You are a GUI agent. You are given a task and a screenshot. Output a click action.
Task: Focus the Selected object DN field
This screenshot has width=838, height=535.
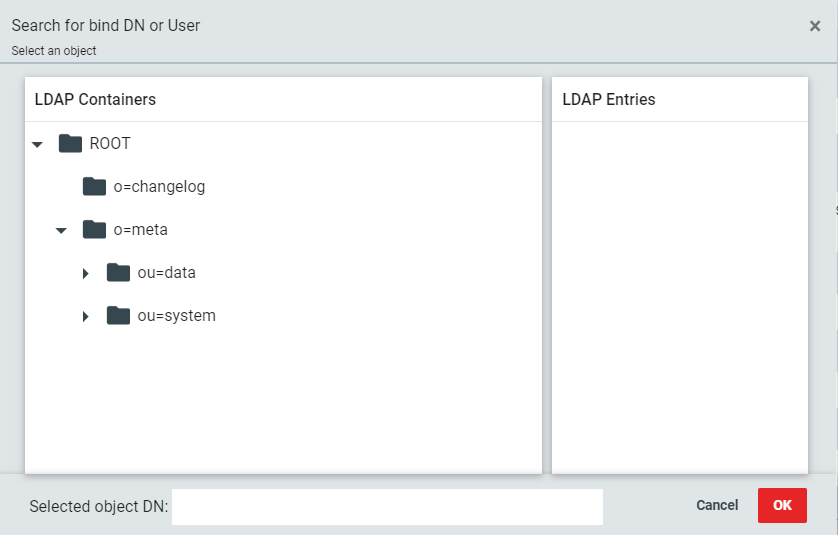[387, 507]
